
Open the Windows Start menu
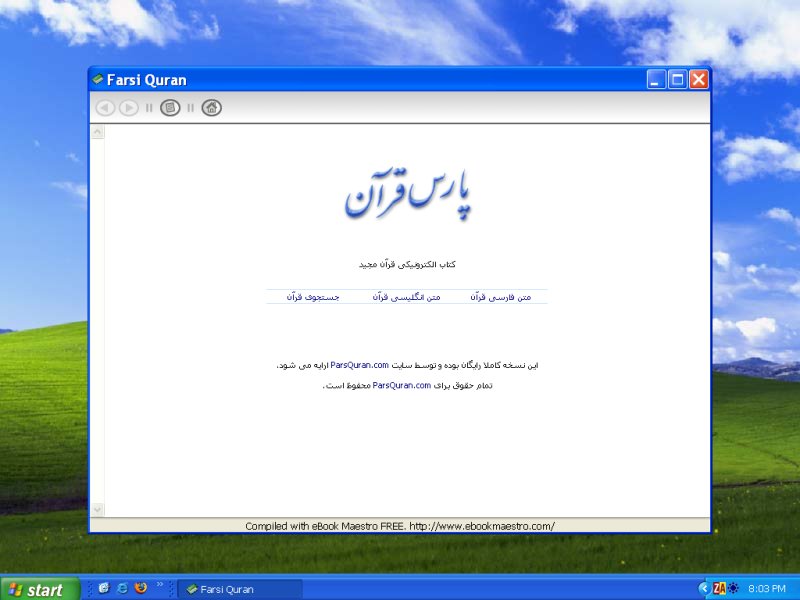36,589
